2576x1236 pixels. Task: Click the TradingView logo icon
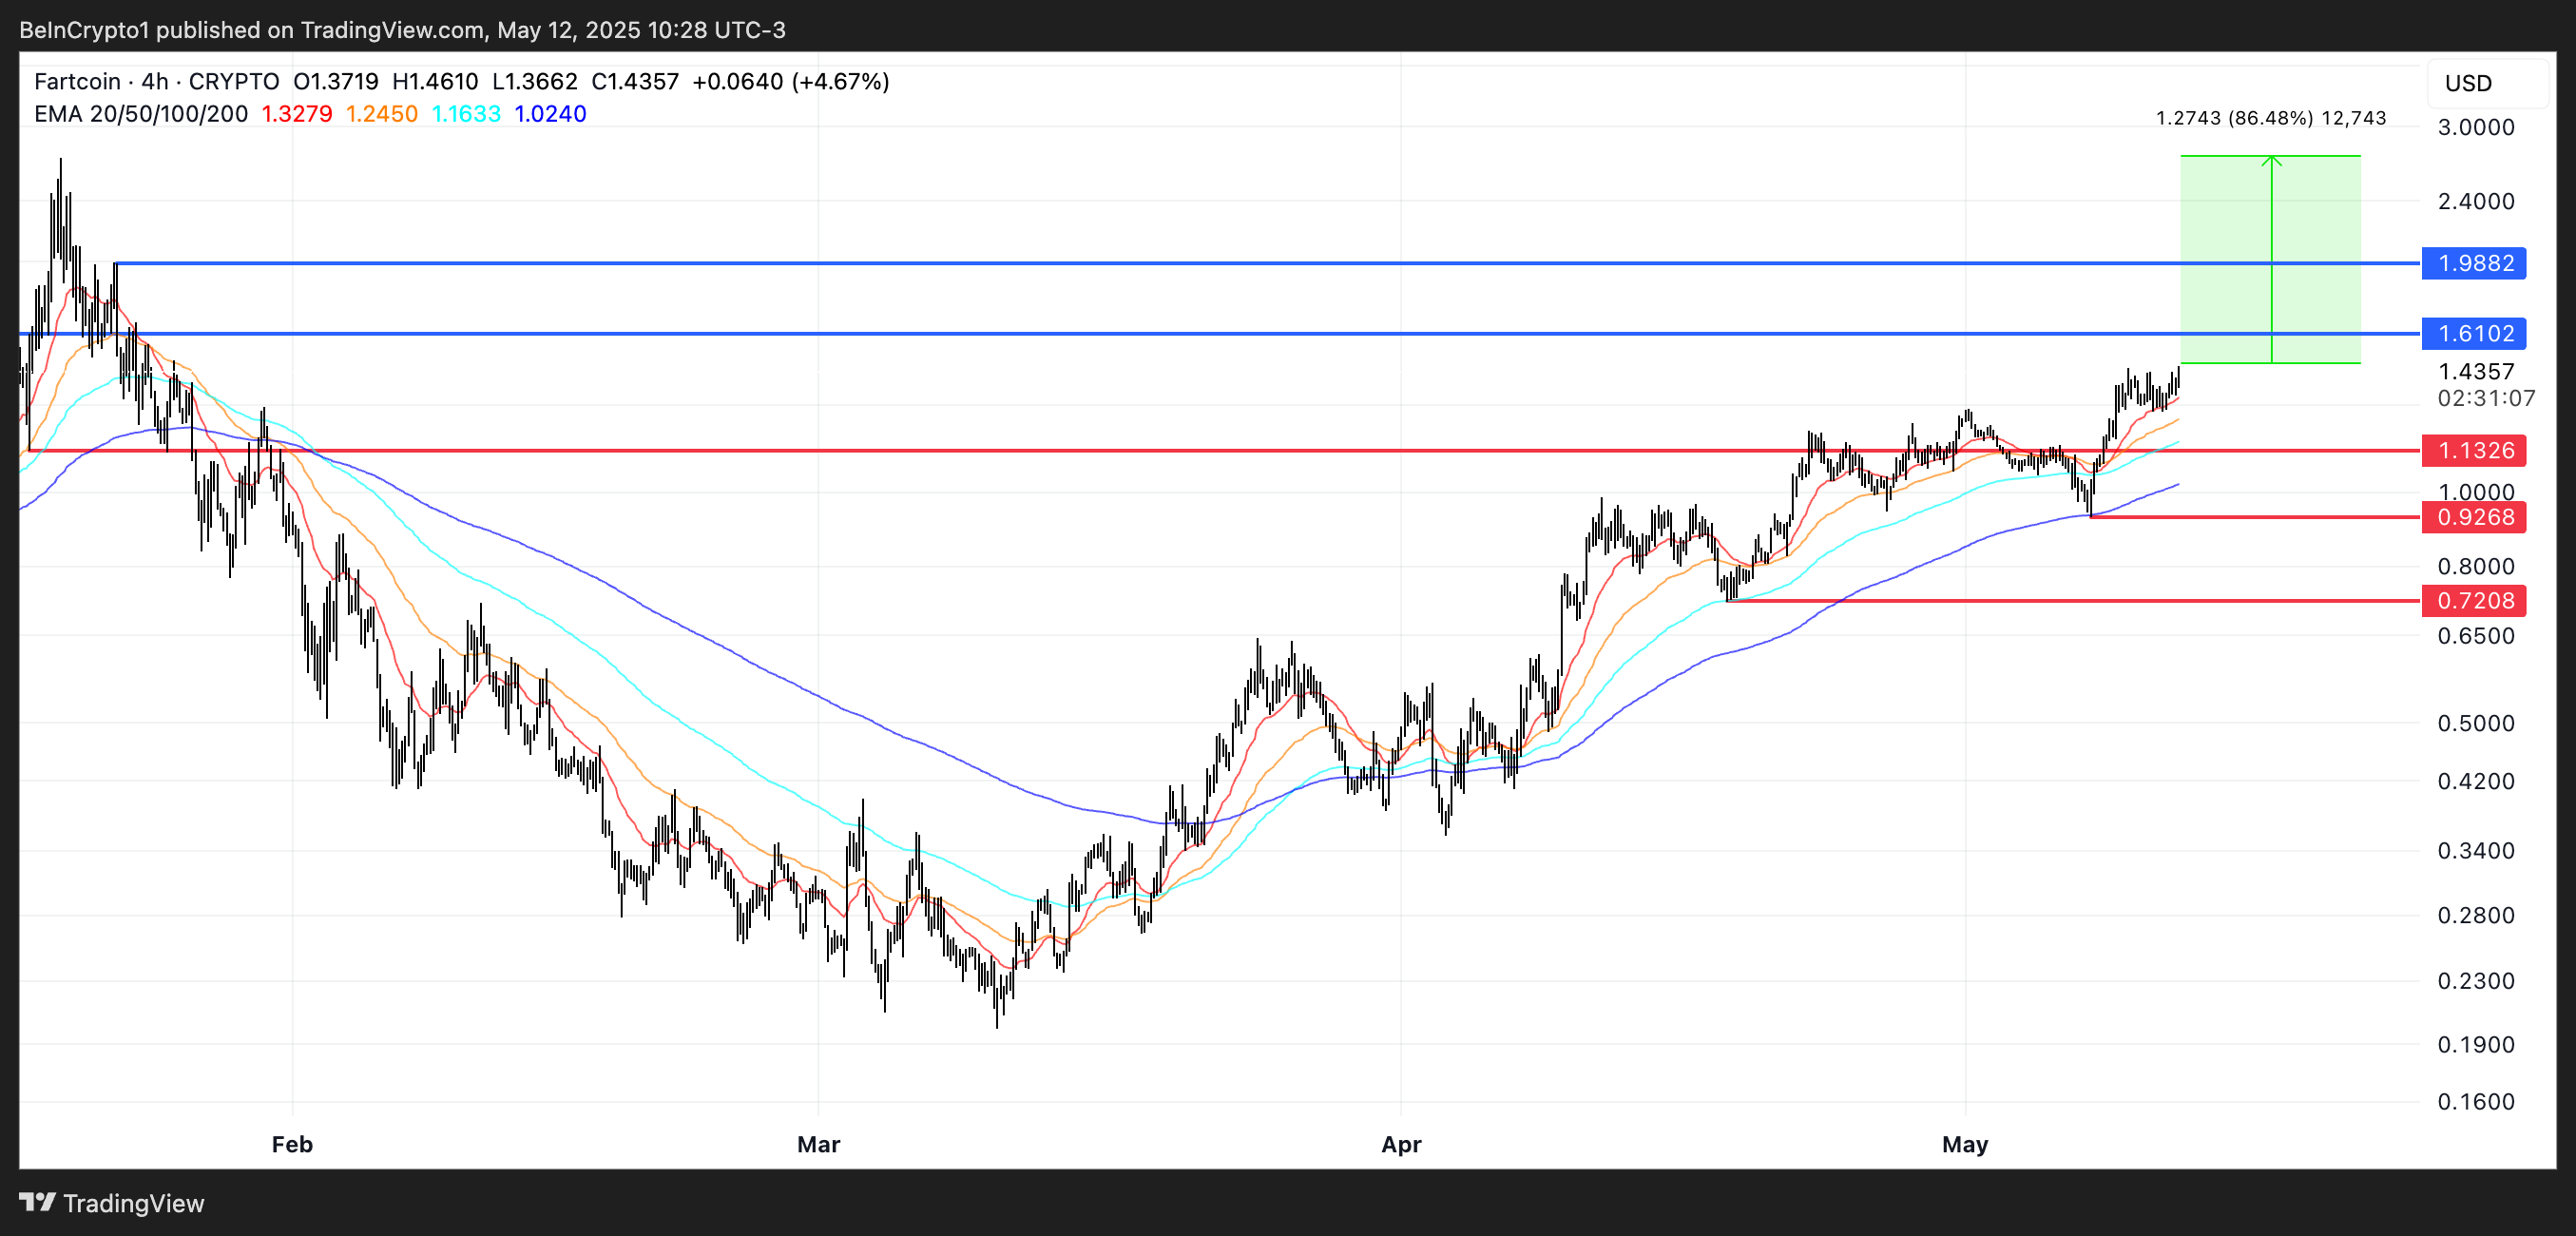tap(36, 1202)
